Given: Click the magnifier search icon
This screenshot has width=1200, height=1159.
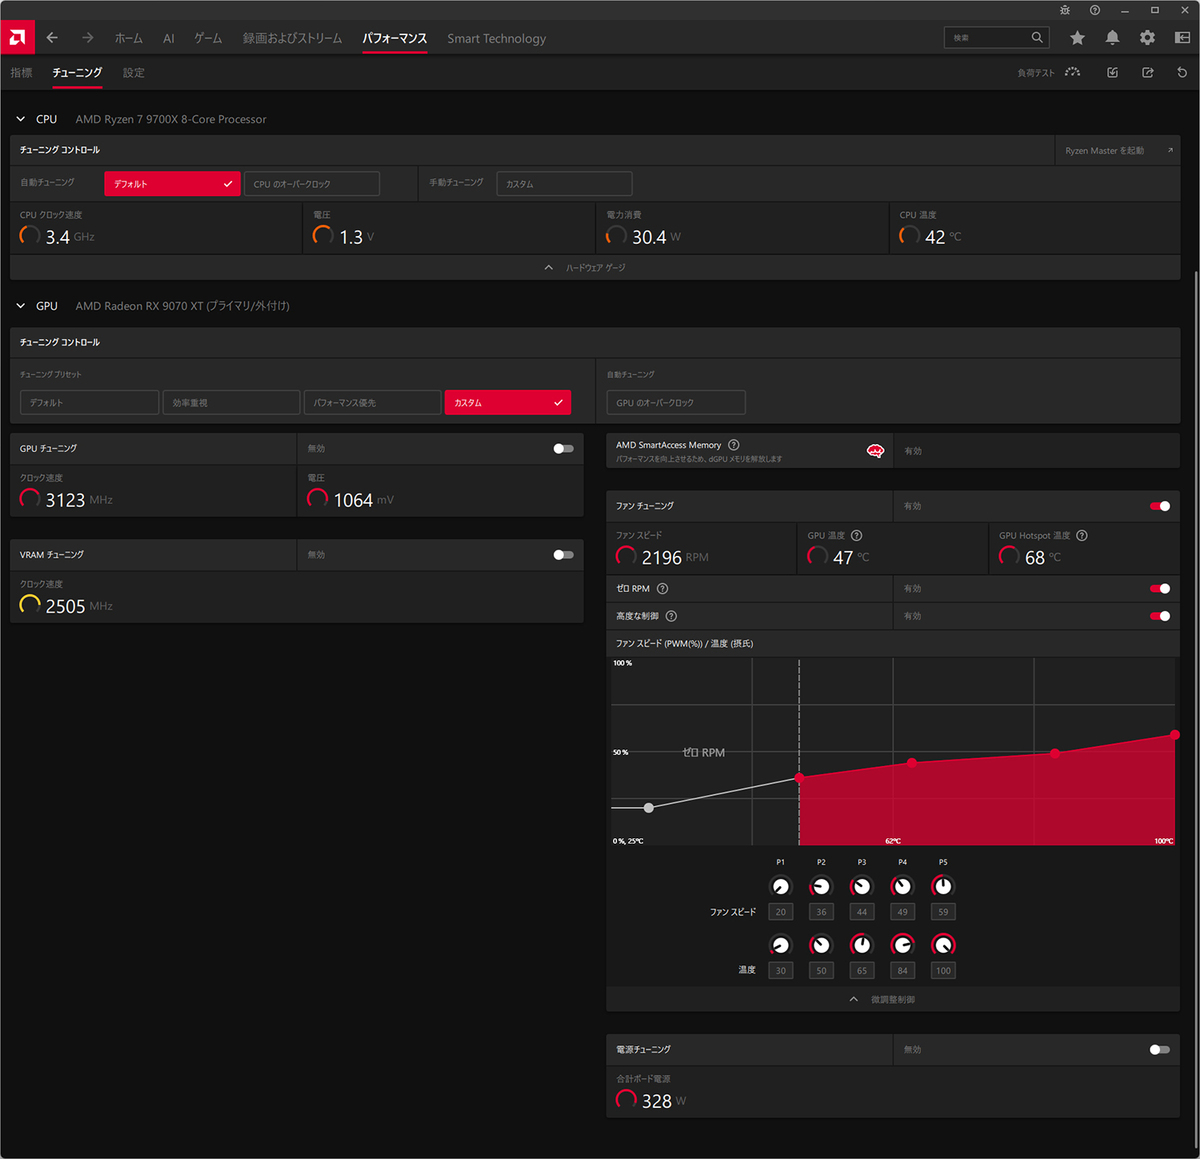Looking at the screenshot, I should [1037, 38].
